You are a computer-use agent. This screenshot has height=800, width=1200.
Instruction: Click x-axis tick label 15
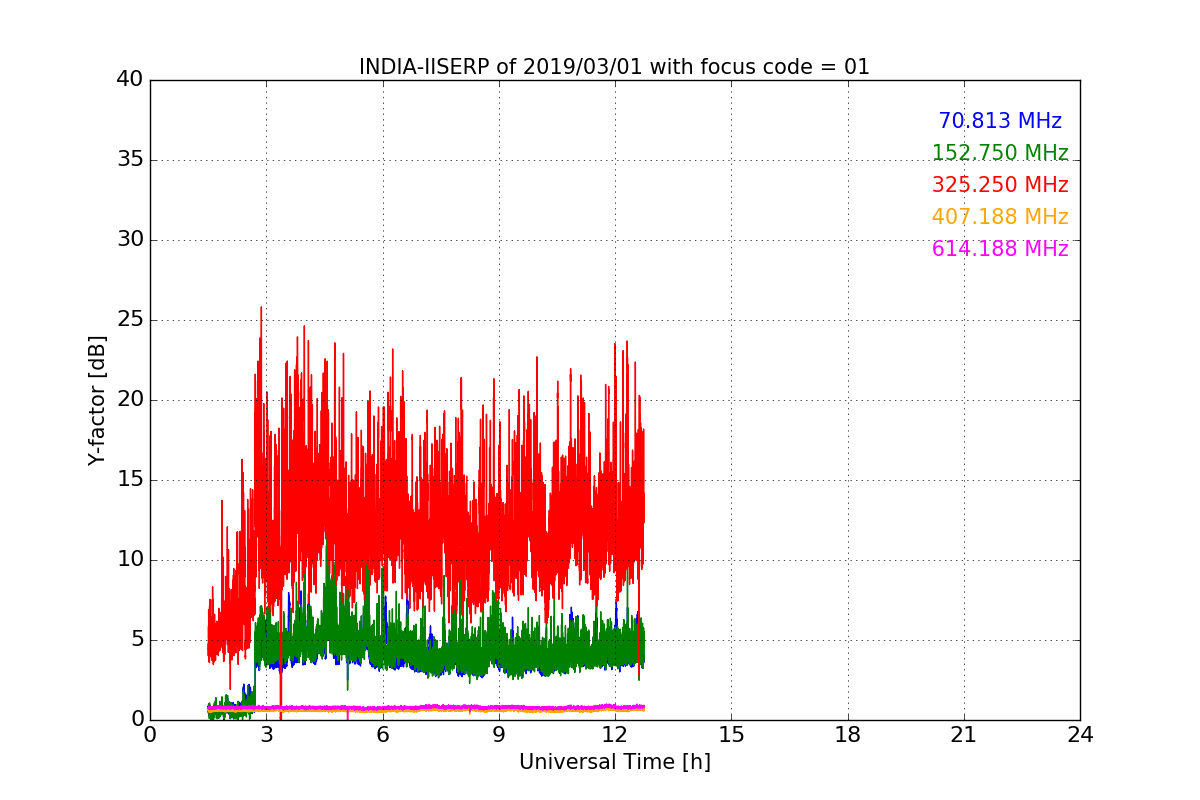(x=731, y=734)
